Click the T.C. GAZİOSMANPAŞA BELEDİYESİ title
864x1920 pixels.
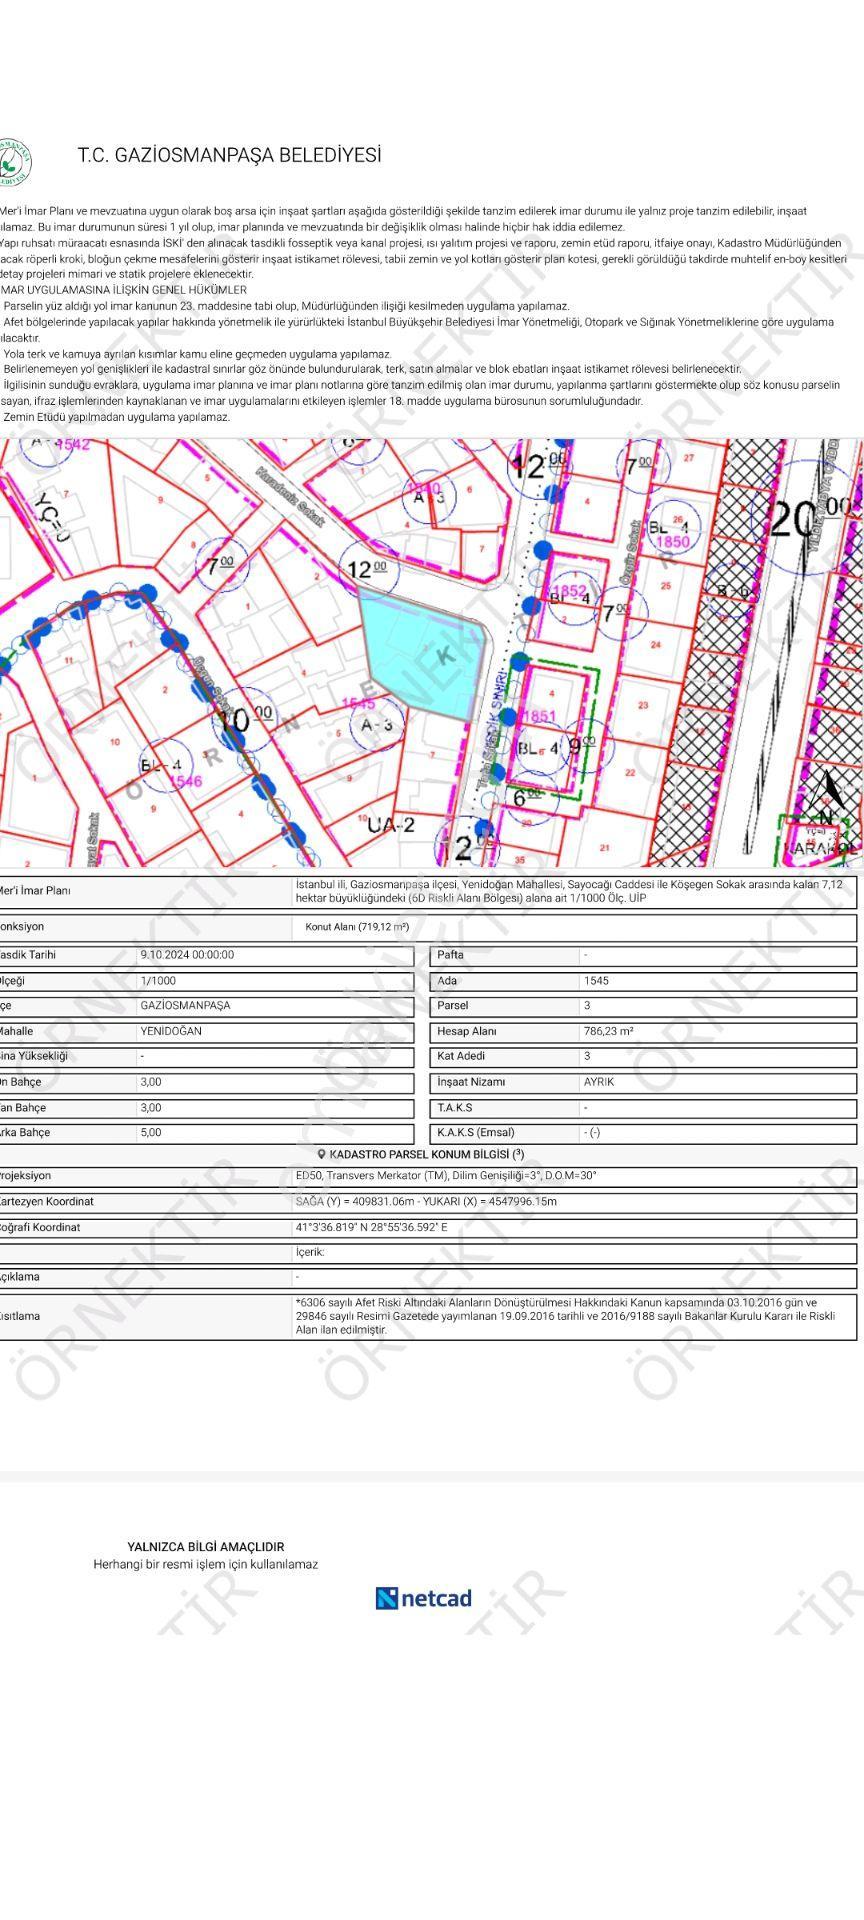click(x=230, y=156)
